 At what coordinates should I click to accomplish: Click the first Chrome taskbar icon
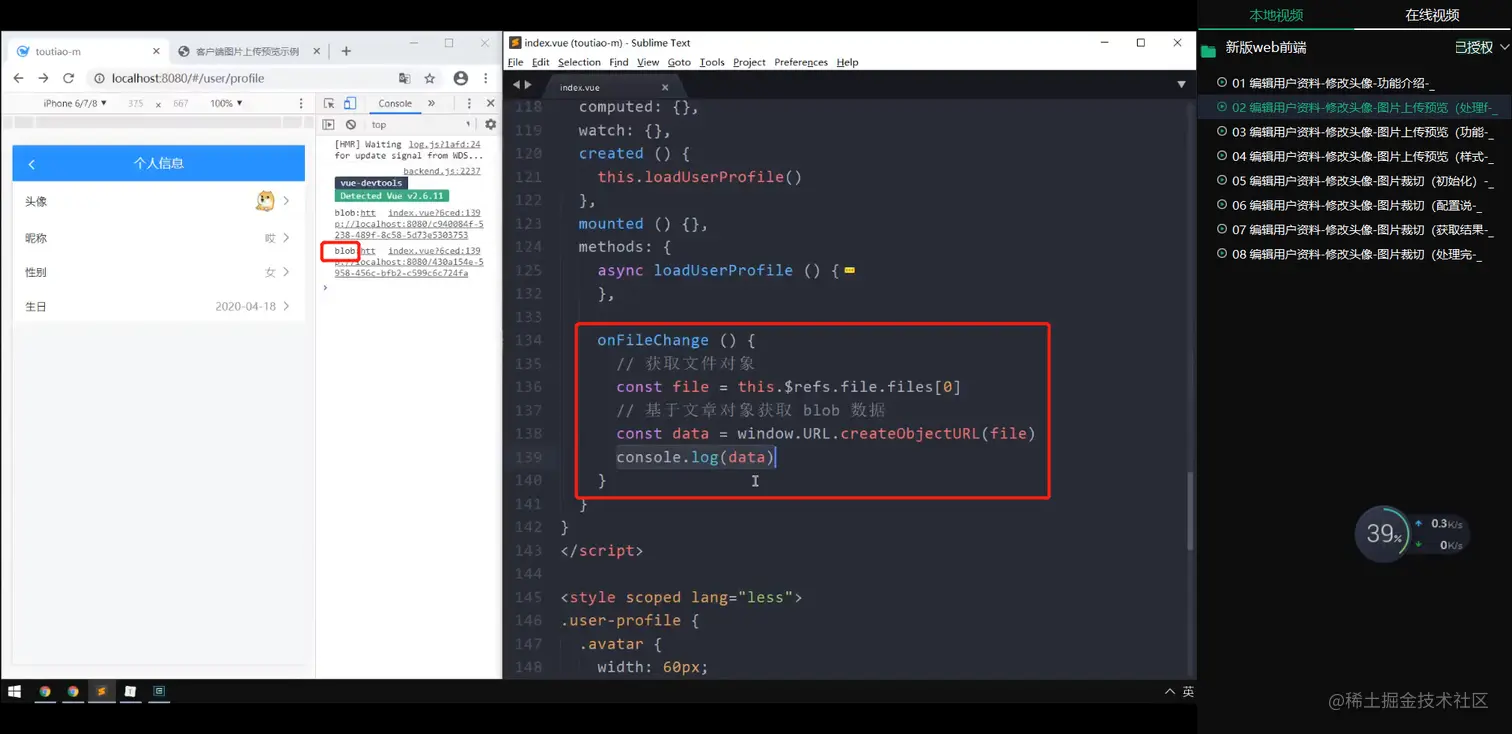(x=45, y=691)
